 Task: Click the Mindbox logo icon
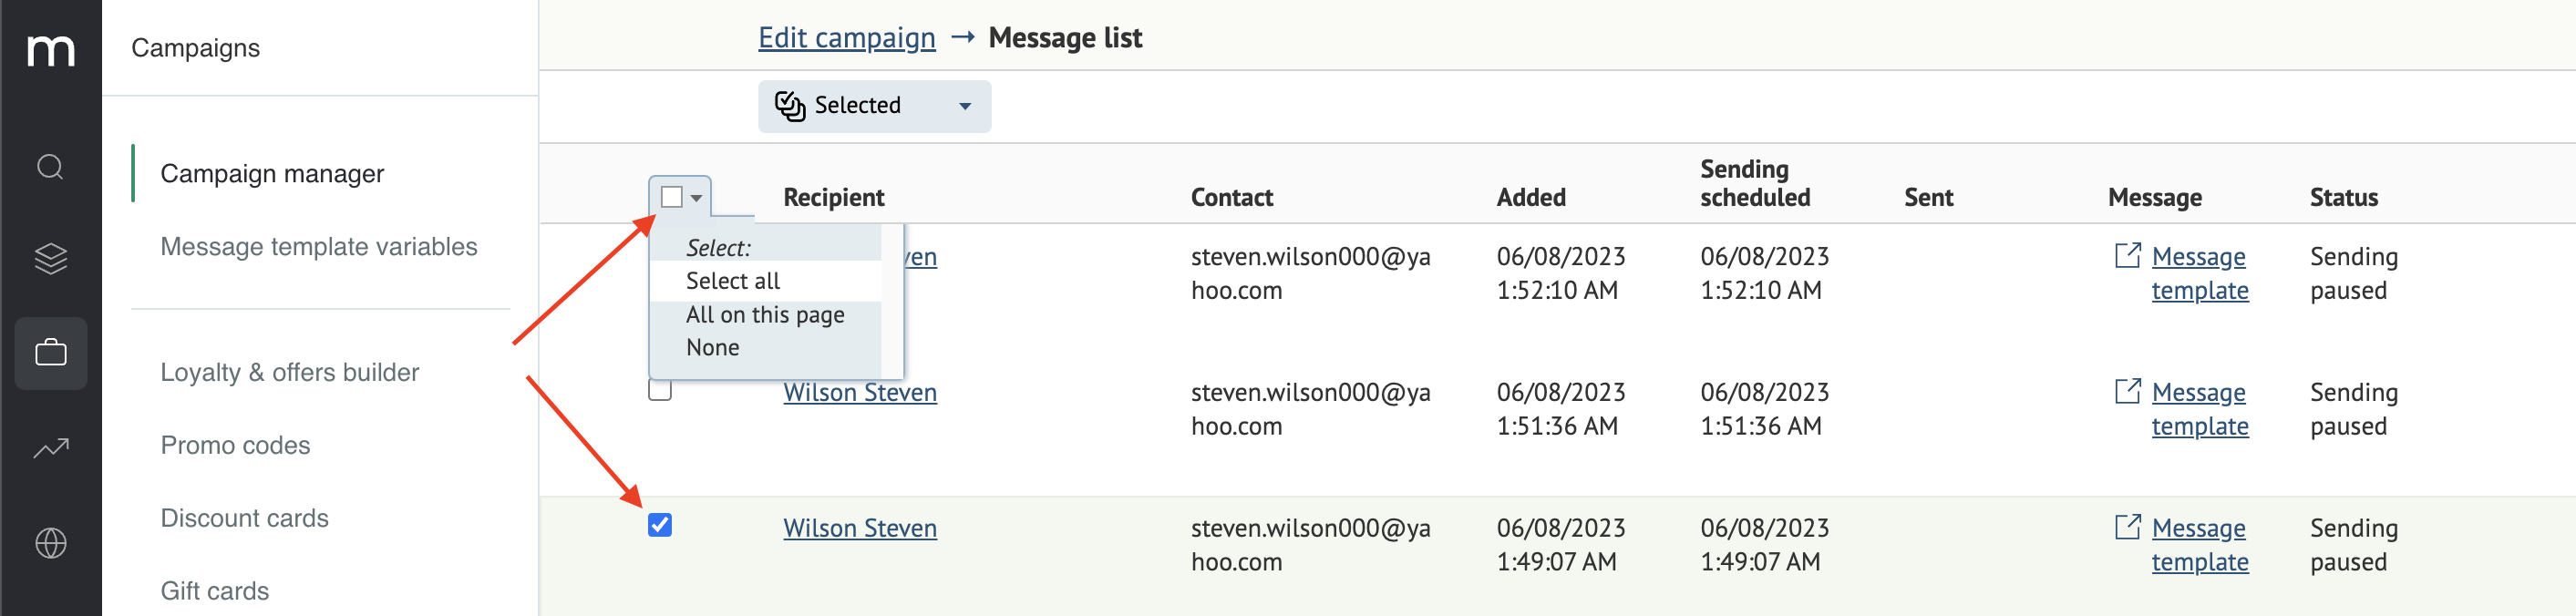pos(51,49)
